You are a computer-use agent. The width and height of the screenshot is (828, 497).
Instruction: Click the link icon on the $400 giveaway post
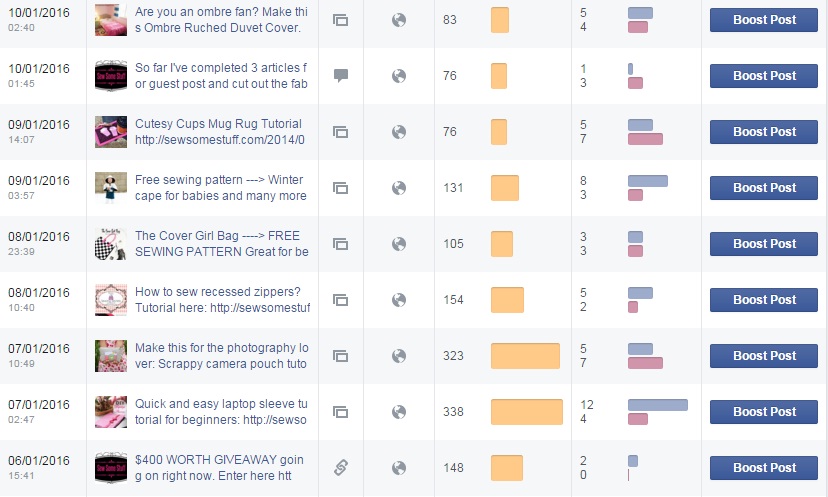[x=340, y=467]
